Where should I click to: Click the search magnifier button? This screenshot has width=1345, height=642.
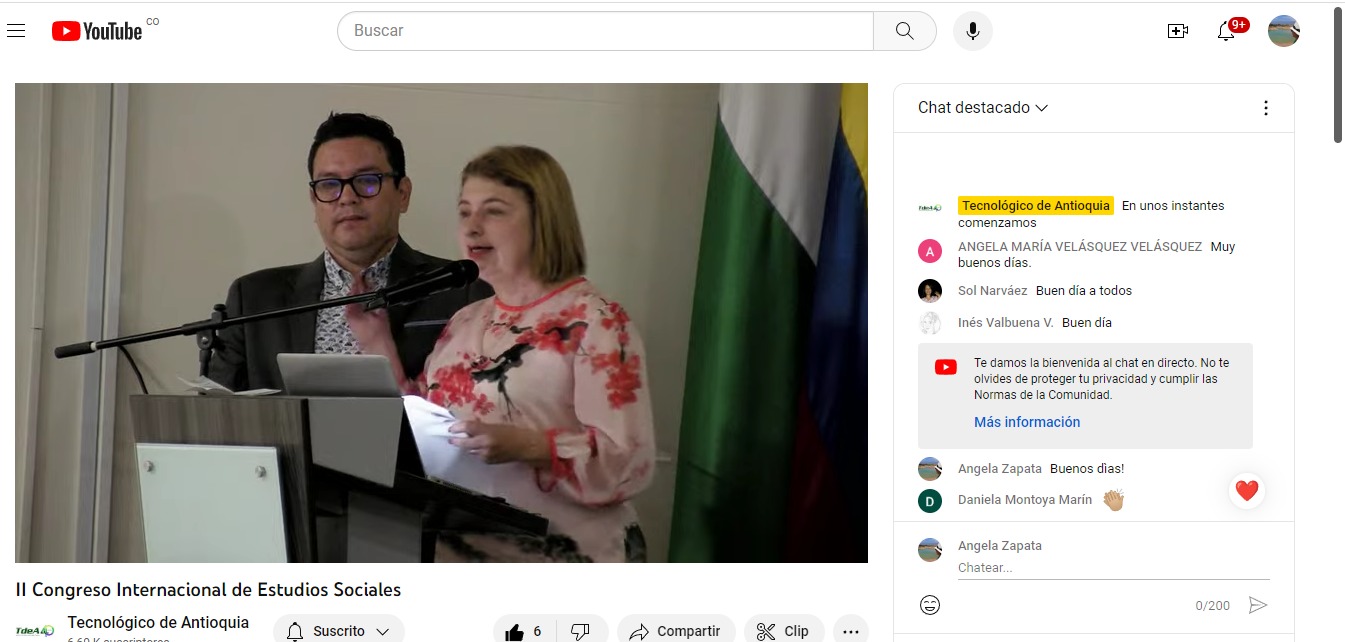pos(904,31)
